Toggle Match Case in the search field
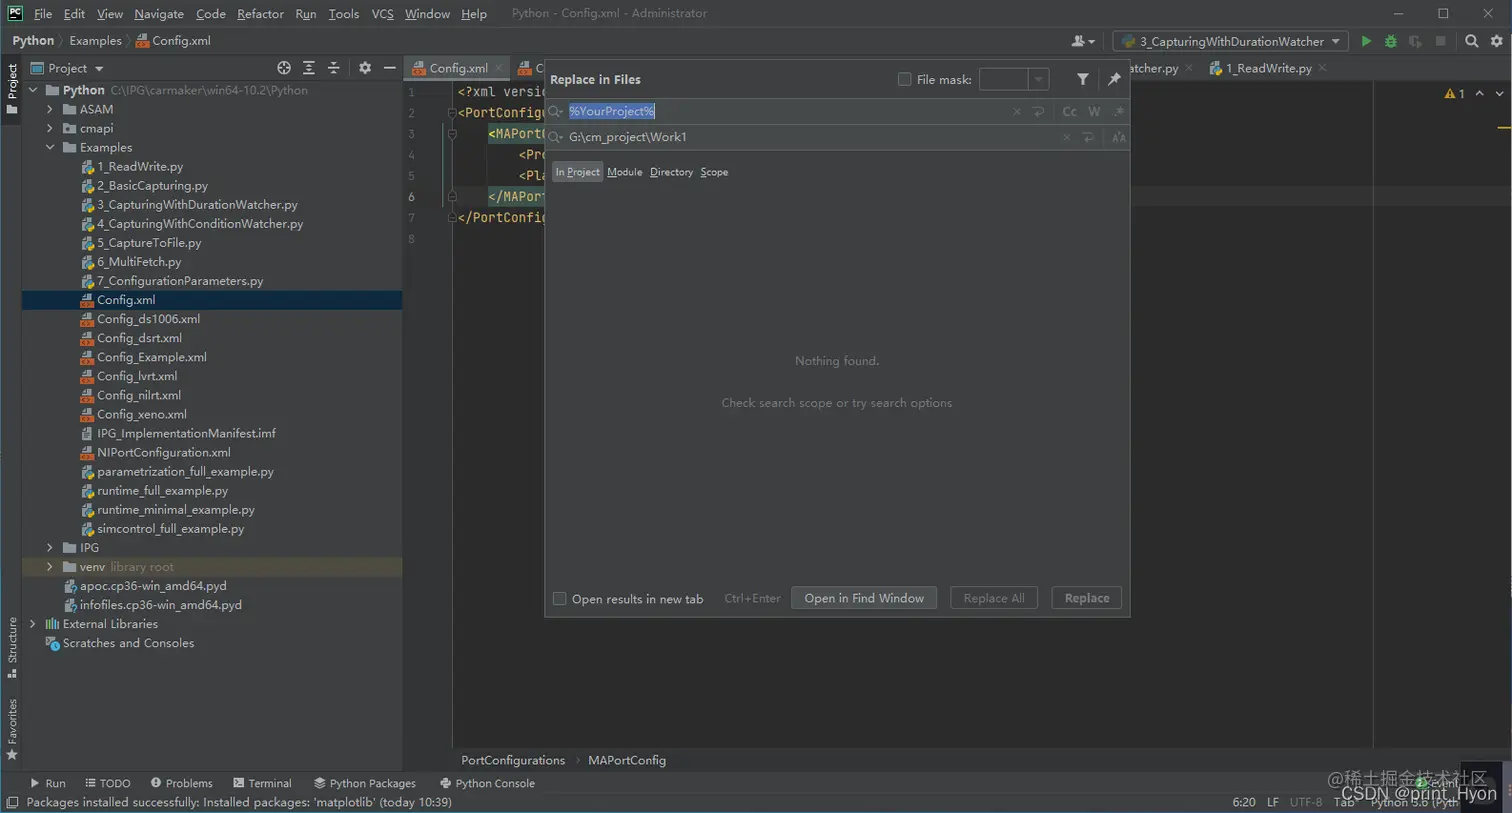 click(x=1069, y=111)
